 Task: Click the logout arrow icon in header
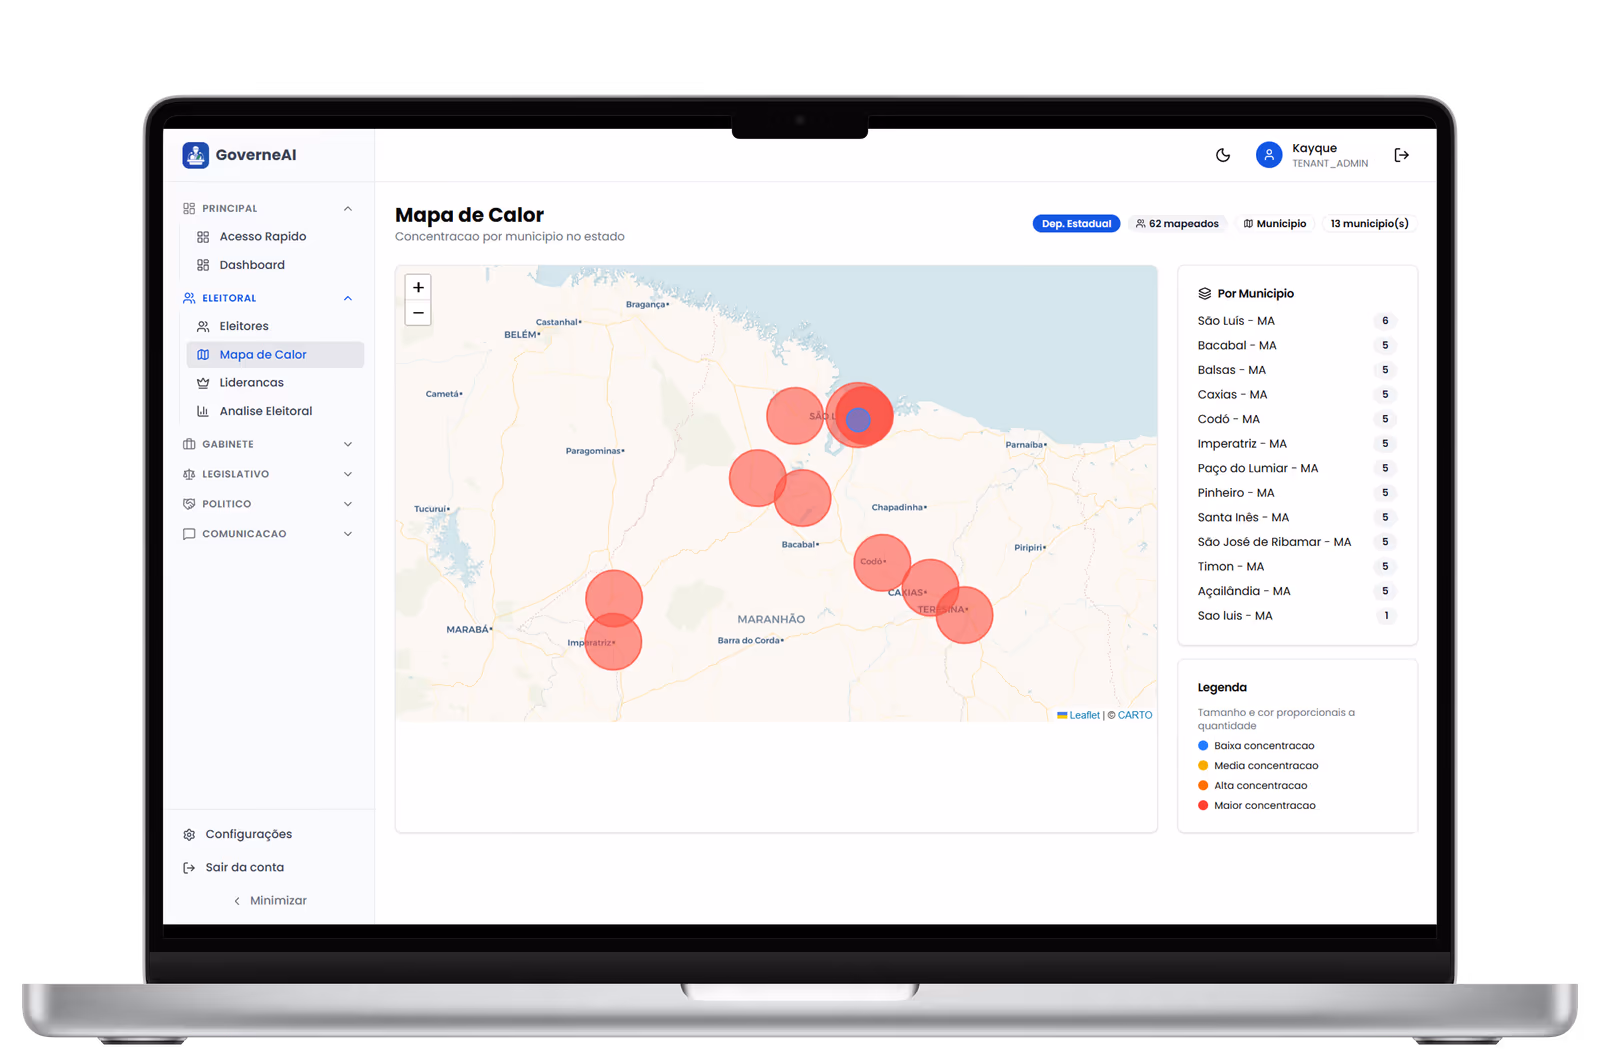1401,155
